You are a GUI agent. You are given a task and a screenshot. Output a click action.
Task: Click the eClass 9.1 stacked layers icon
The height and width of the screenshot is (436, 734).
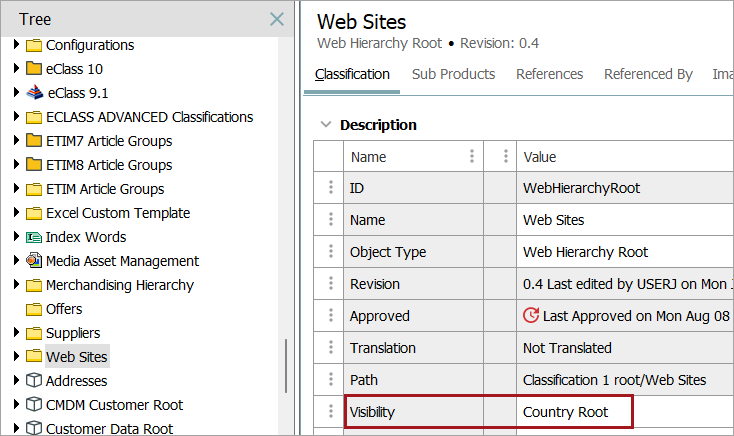pyautogui.click(x=34, y=93)
